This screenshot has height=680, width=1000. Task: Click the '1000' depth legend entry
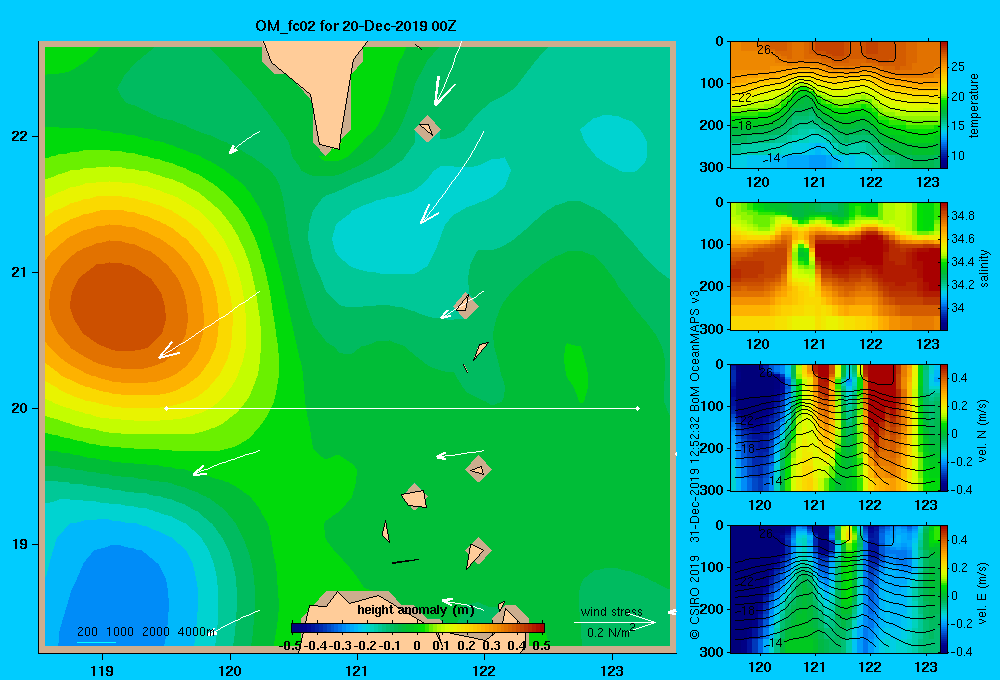coord(120,632)
